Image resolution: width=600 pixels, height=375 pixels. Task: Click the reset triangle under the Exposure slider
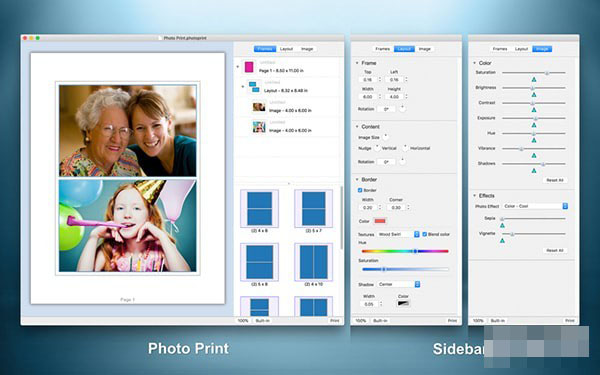(534, 125)
